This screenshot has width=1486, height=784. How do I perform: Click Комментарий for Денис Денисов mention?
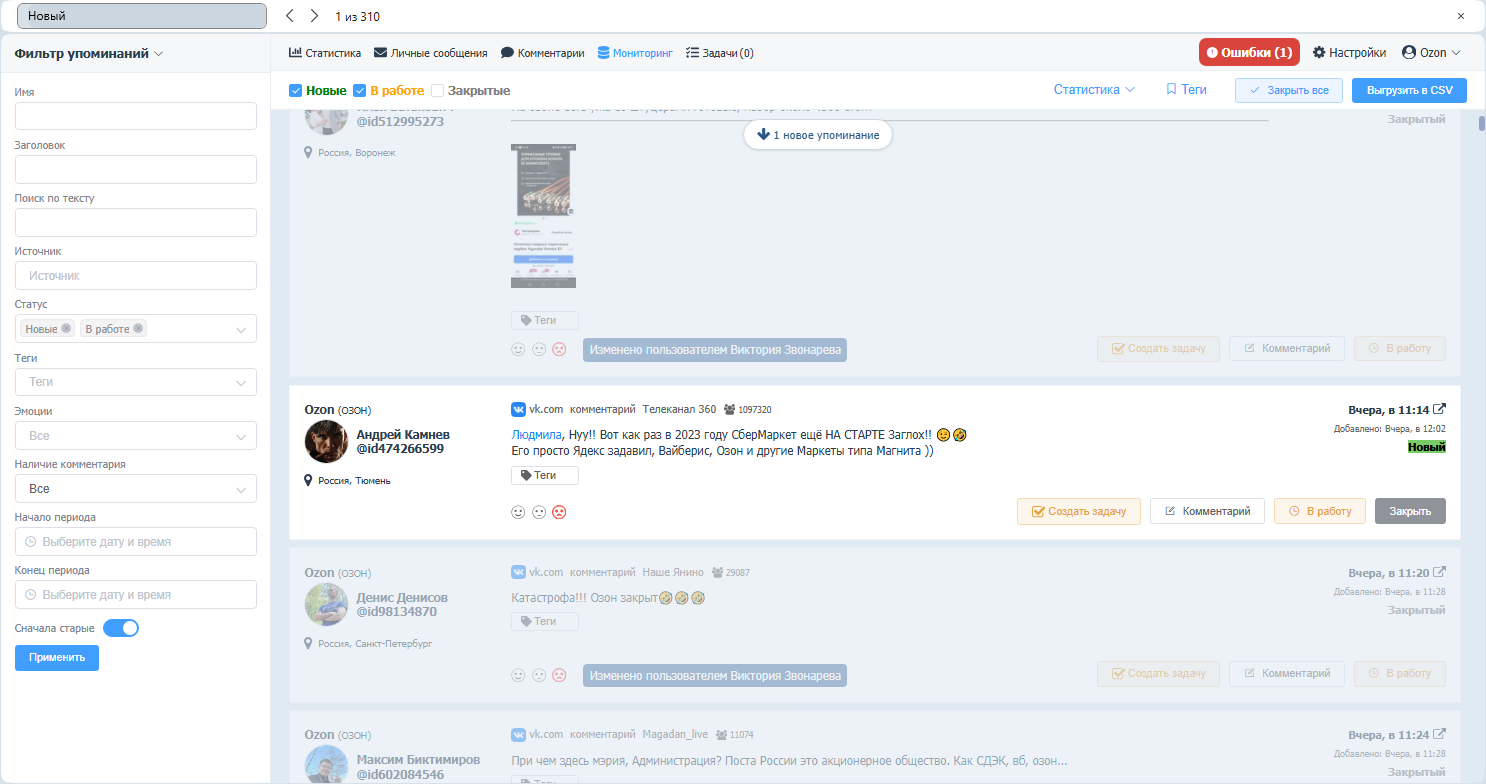click(1287, 674)
